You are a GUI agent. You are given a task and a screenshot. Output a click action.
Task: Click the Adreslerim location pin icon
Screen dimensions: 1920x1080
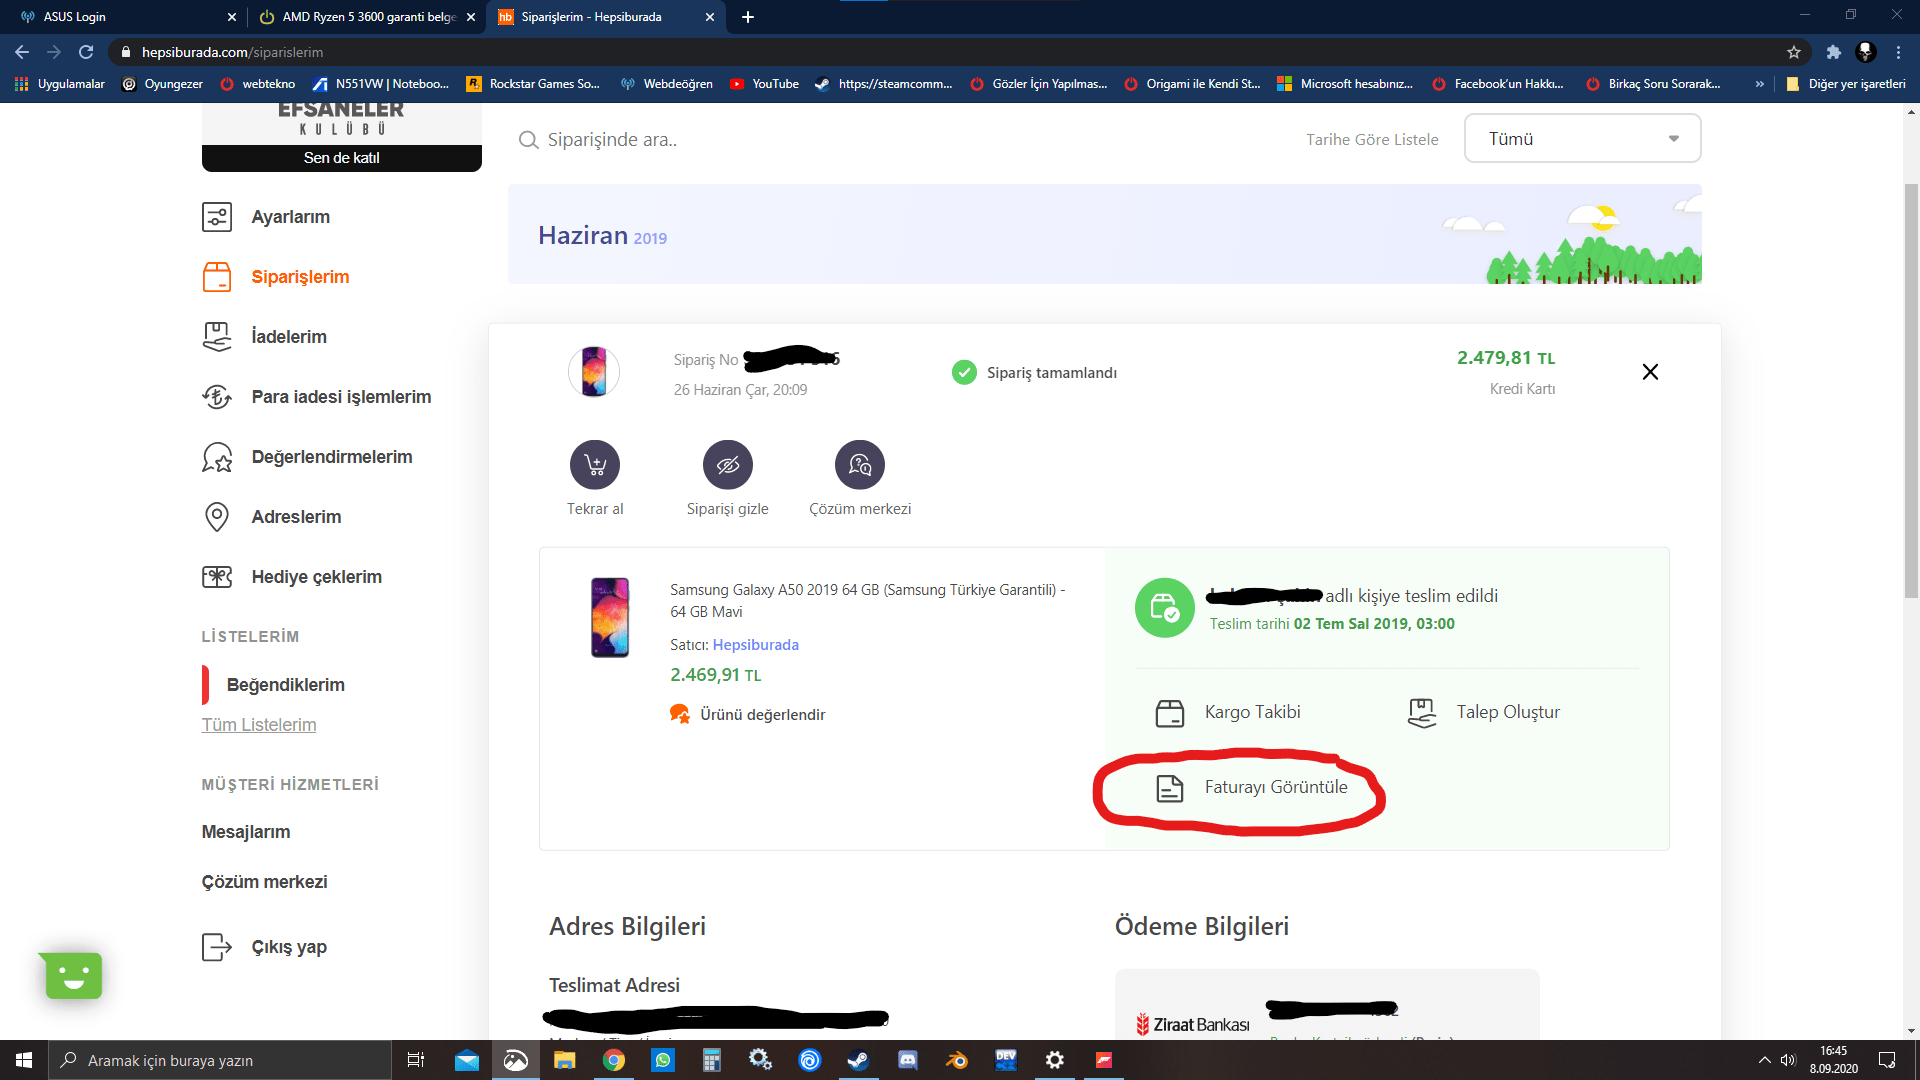tap(217, 517)
